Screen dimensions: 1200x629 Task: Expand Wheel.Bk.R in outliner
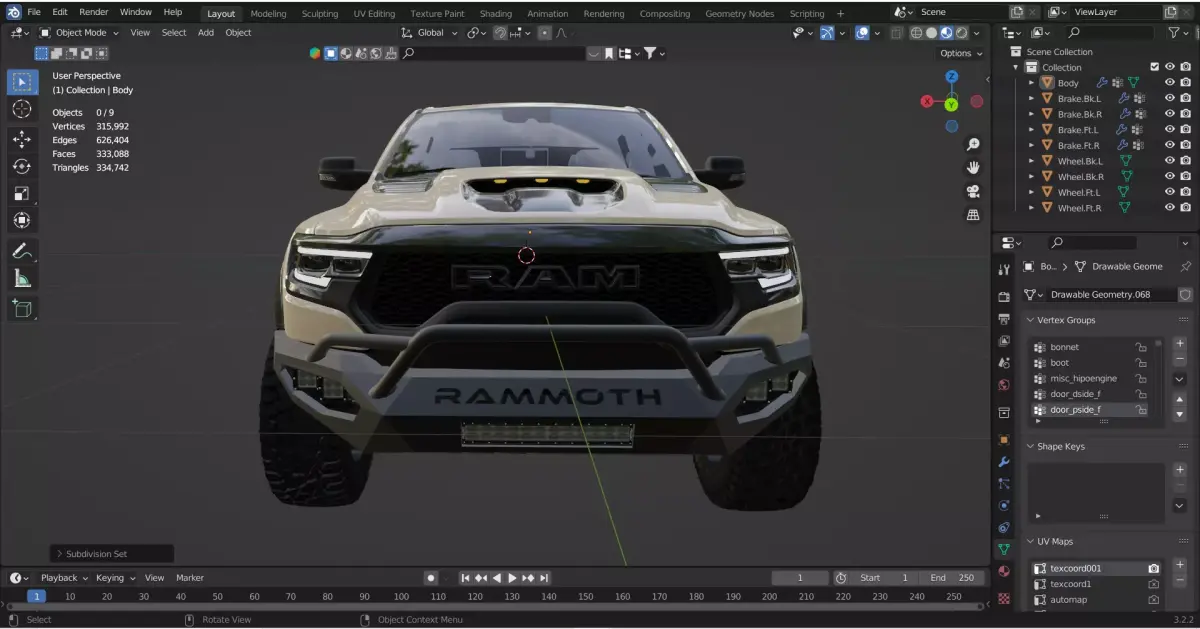[x=1032, y=176]
